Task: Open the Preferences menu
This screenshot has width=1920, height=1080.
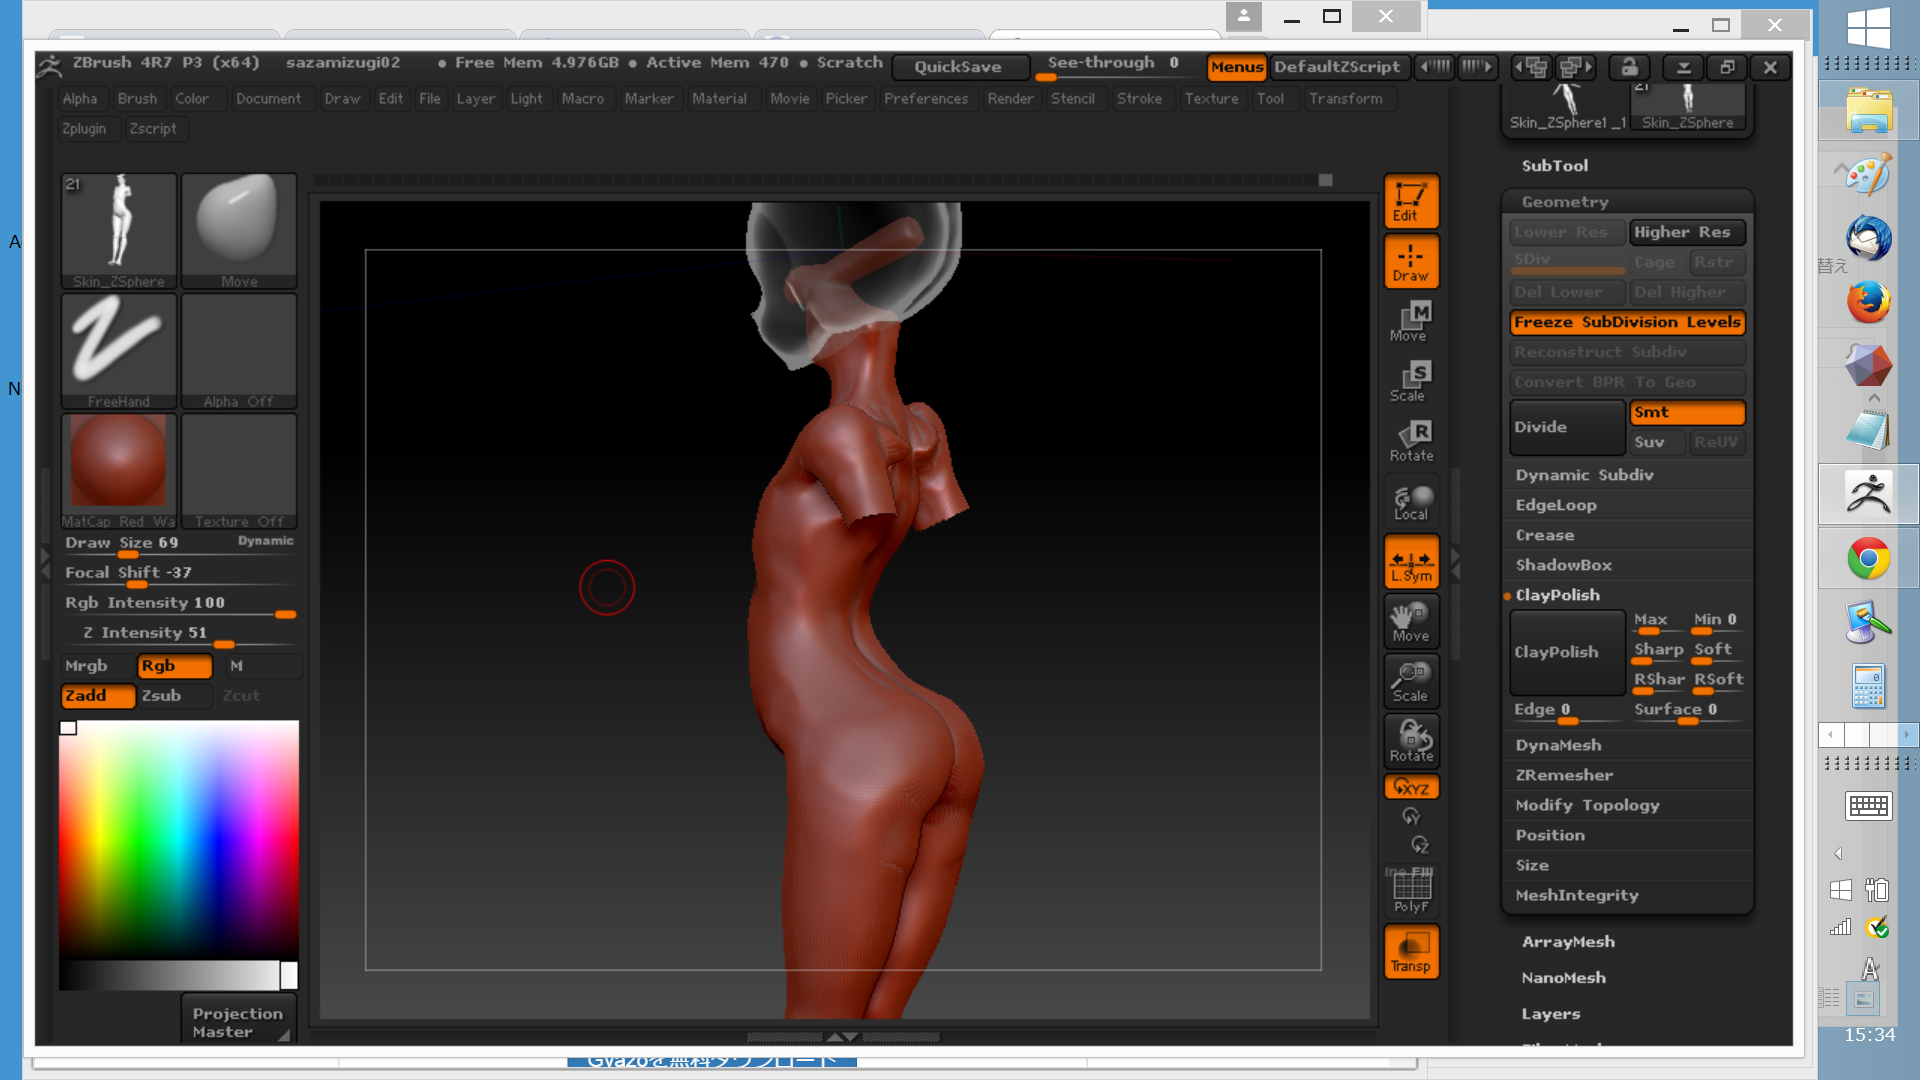Action: tap(925, 99)
